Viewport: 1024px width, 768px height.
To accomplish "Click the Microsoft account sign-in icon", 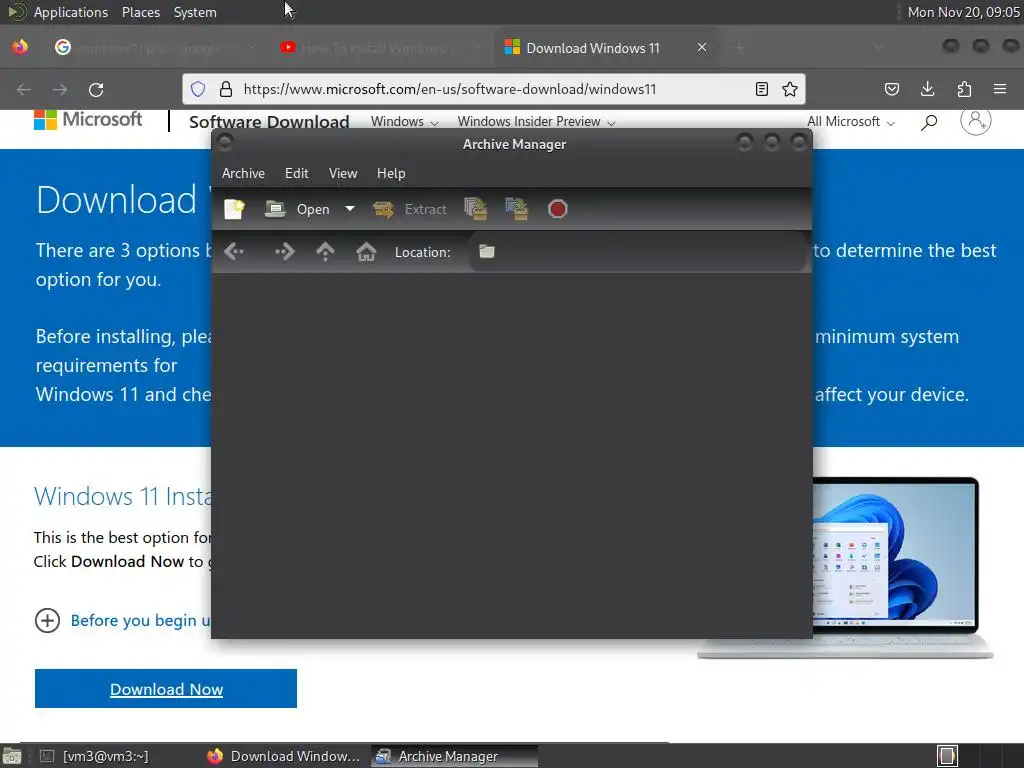I will 976,121.
